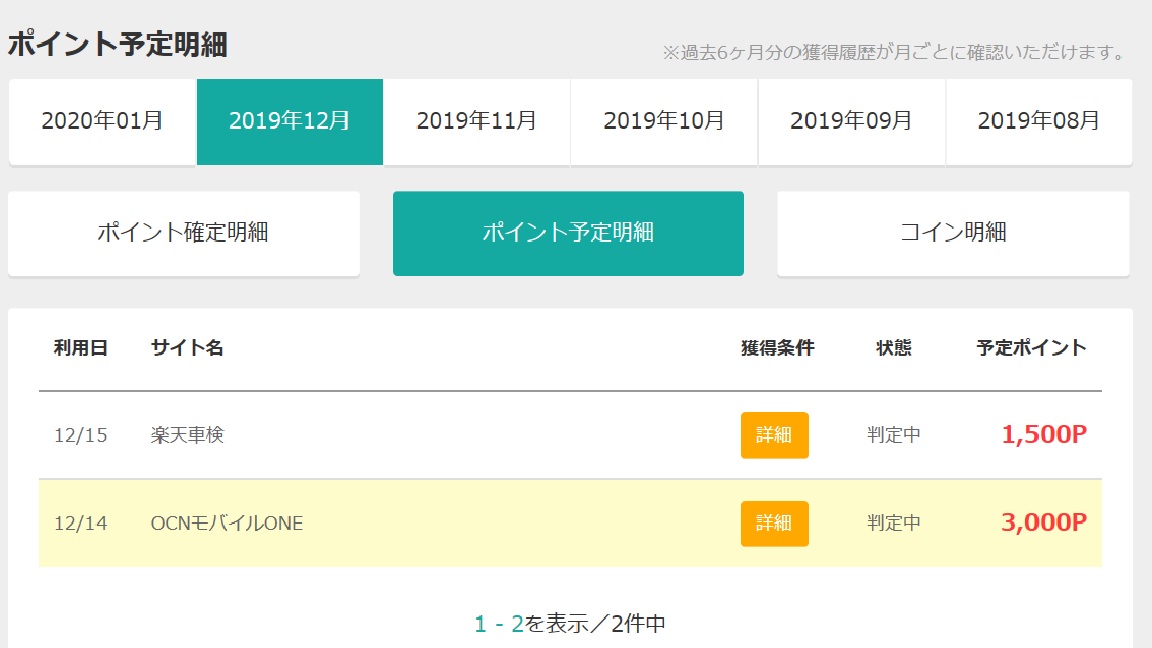Open ポイント確定明細 section
The height and width of the screenshot is (648, 1152).
point(184,234)
